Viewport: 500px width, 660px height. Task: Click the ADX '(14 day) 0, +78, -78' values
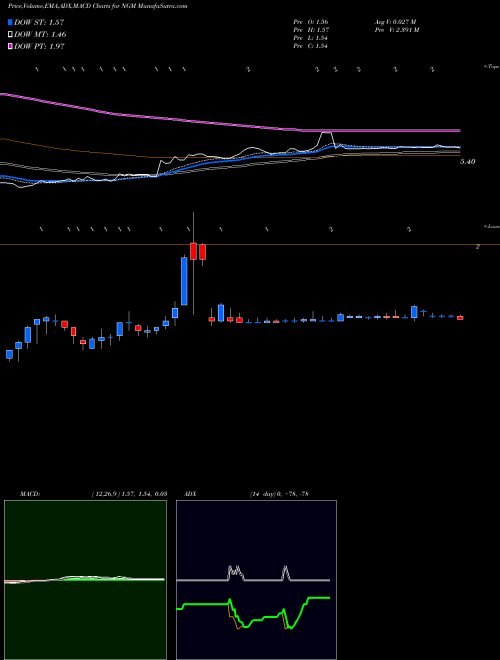pos(277,494)
